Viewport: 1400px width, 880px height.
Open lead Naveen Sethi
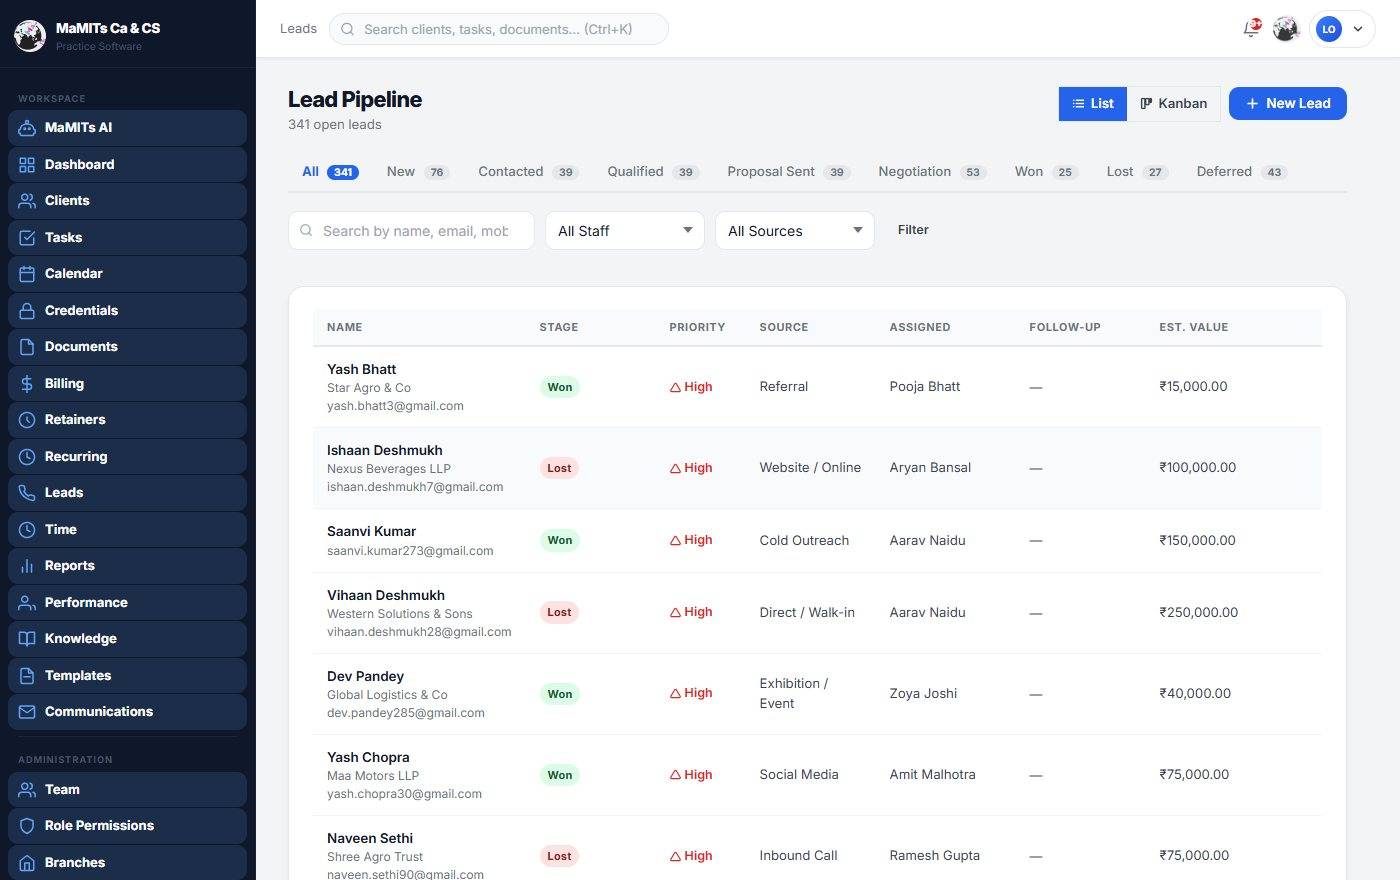[x=370, y=838]
